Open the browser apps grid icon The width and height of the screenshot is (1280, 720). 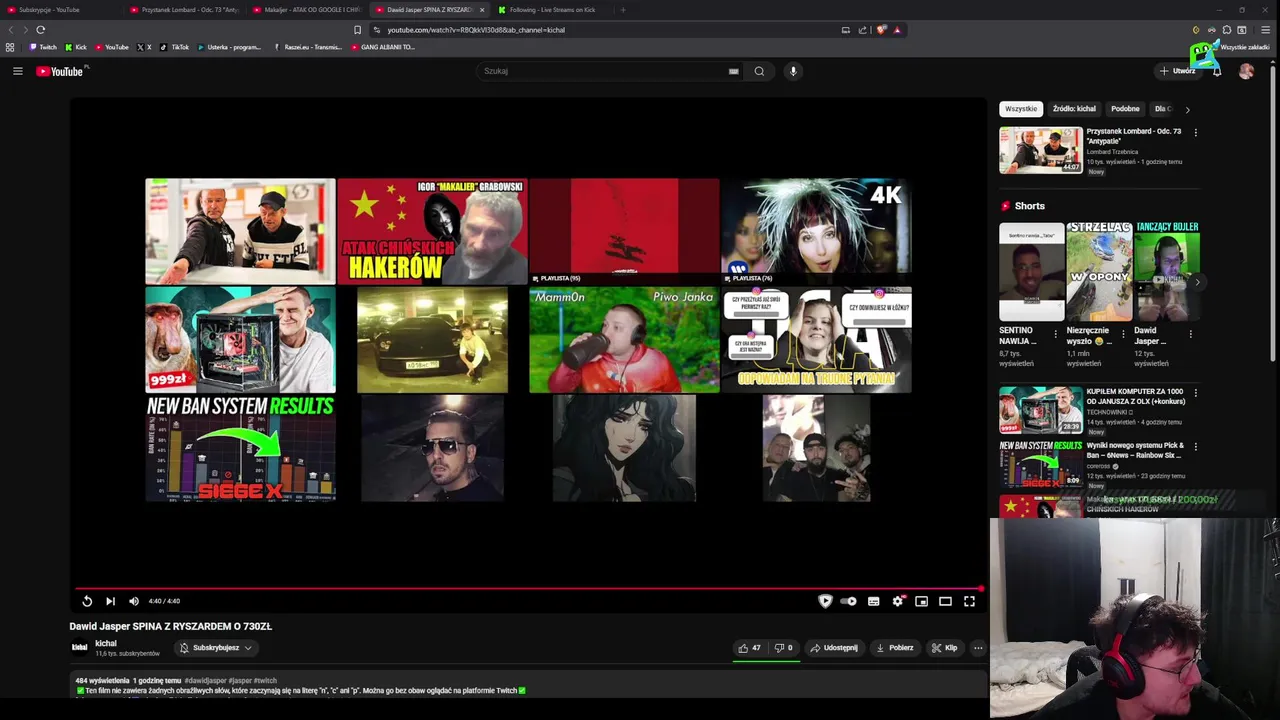[x=10, y=47]
